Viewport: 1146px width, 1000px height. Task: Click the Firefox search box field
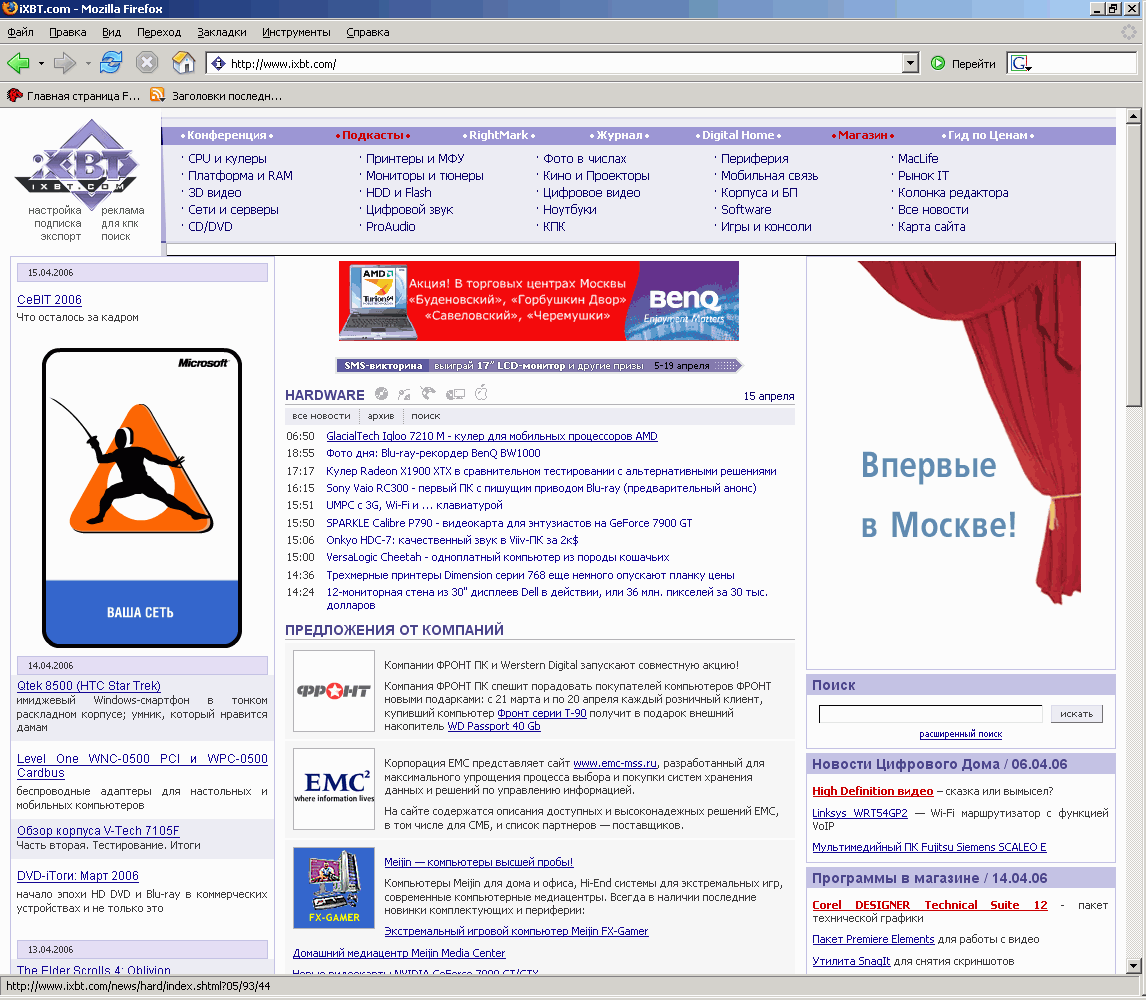pyautogui.click(x=1084, y=64)
